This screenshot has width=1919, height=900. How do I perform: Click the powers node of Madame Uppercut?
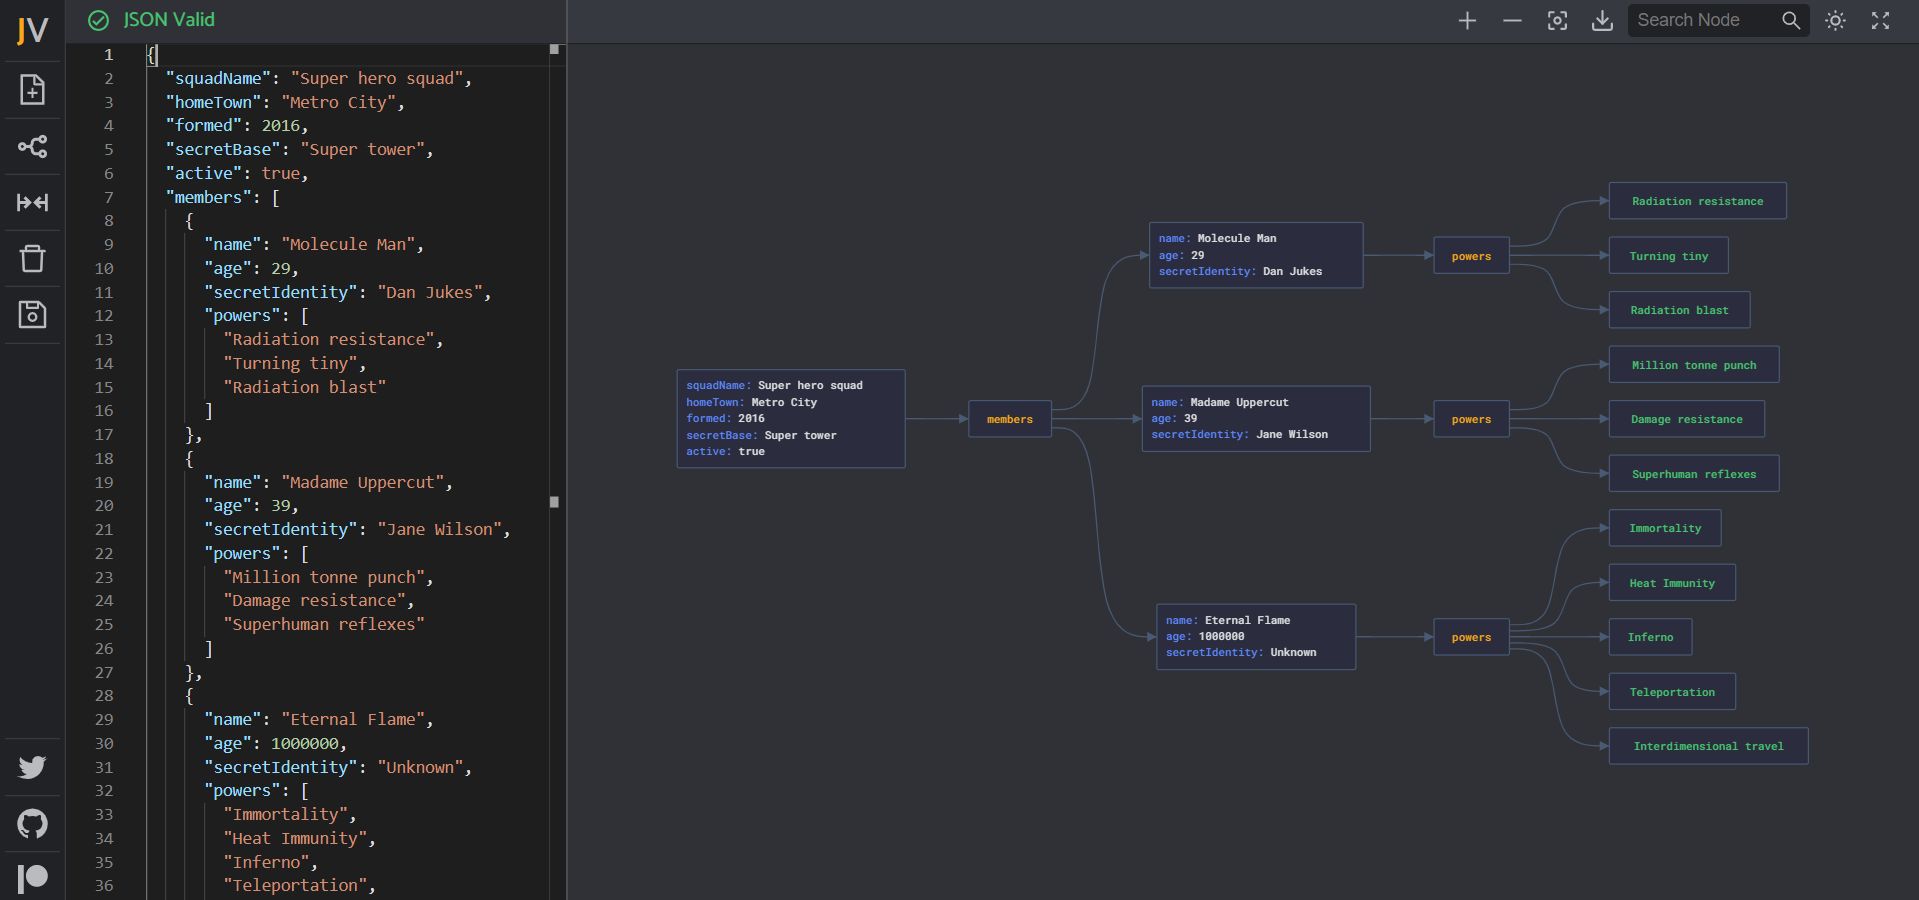pos(1471,419)
